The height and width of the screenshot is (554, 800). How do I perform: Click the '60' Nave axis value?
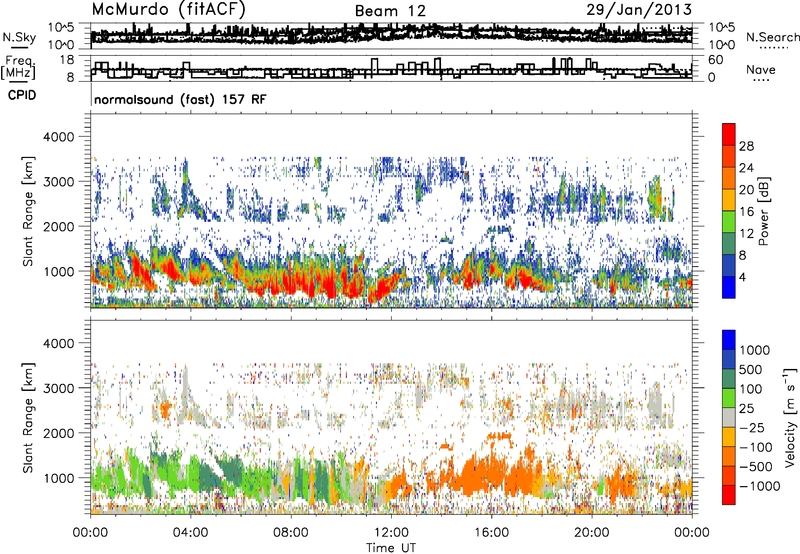tap(715, 60)
